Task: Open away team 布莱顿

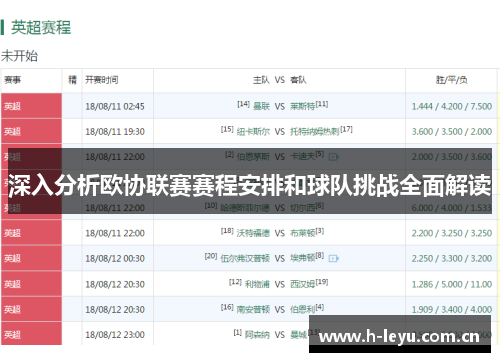Action: coord(302,233)
